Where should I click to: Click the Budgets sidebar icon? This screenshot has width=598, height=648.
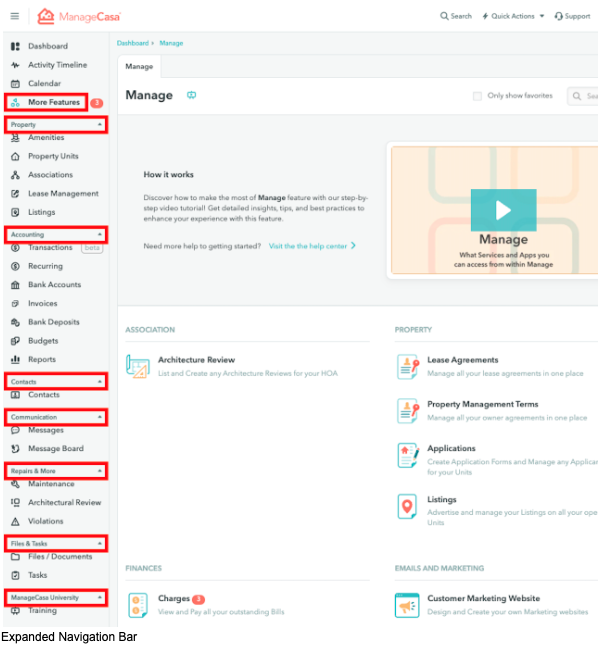point(15,341)
